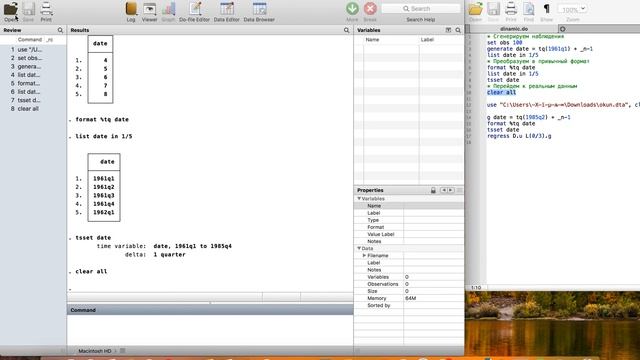Click the Observations row in Properties
Viewport: 640px width, 360px height.
click(x=409, y=284)
